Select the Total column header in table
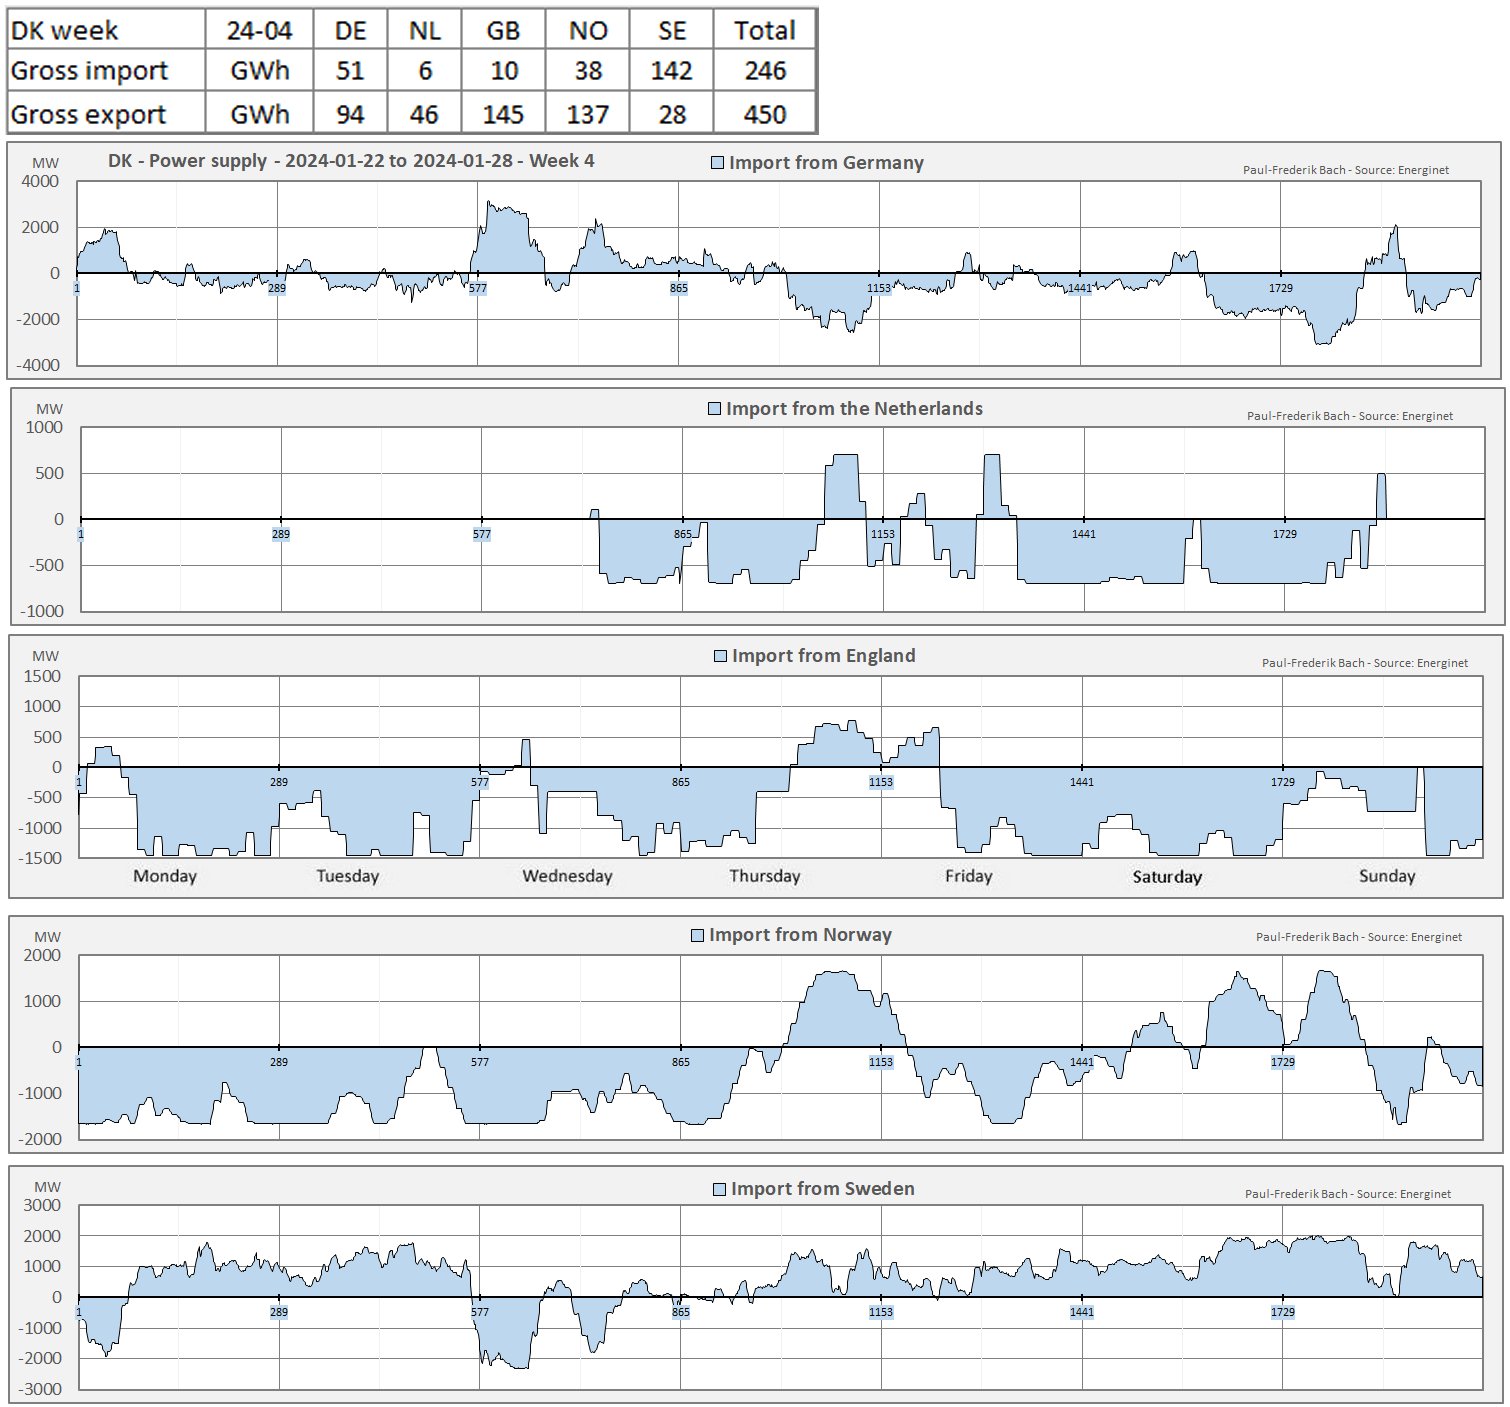 (x=764, y=30)
